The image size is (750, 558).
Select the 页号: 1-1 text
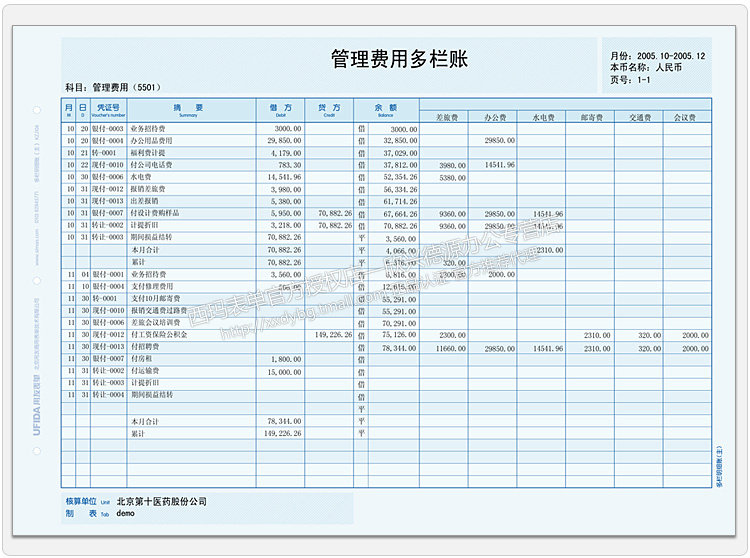630,79
